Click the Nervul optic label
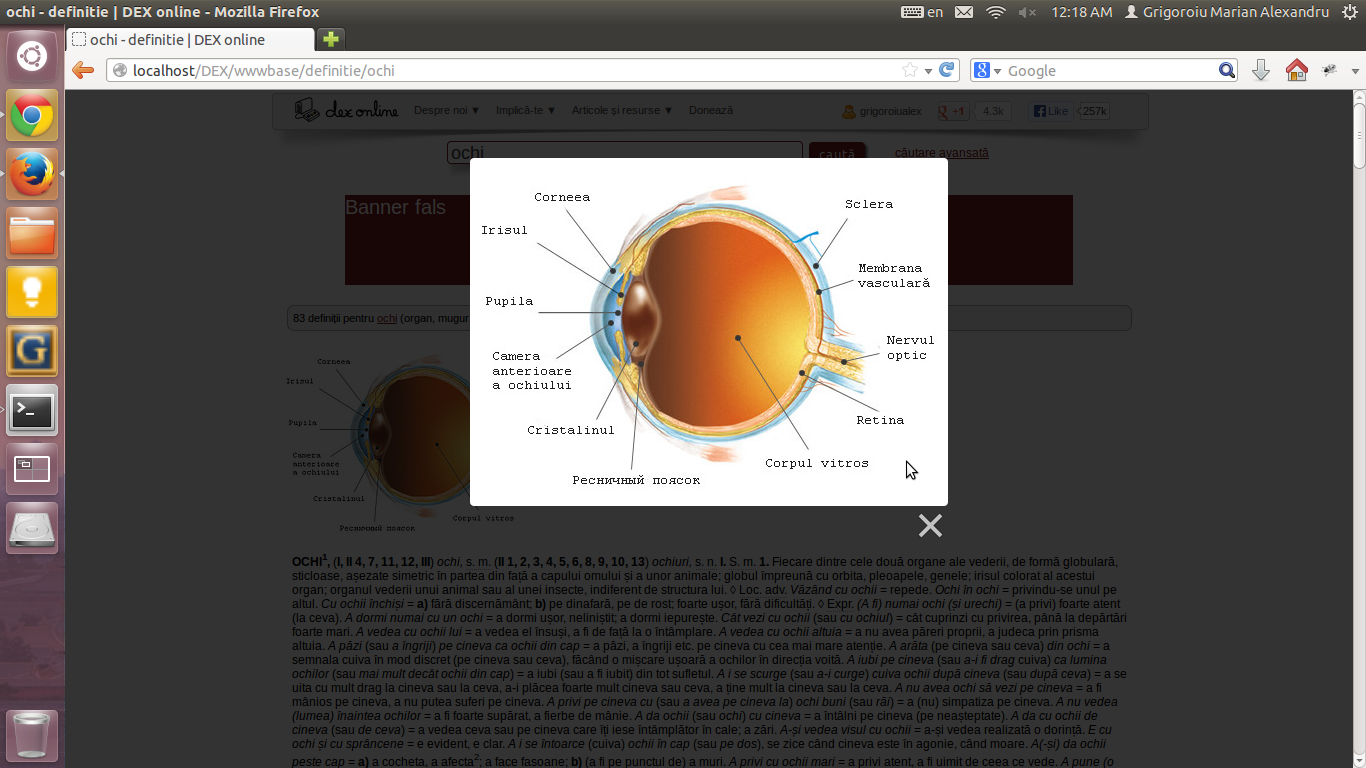Screen dimensions: 1366x768 [910, 347]
